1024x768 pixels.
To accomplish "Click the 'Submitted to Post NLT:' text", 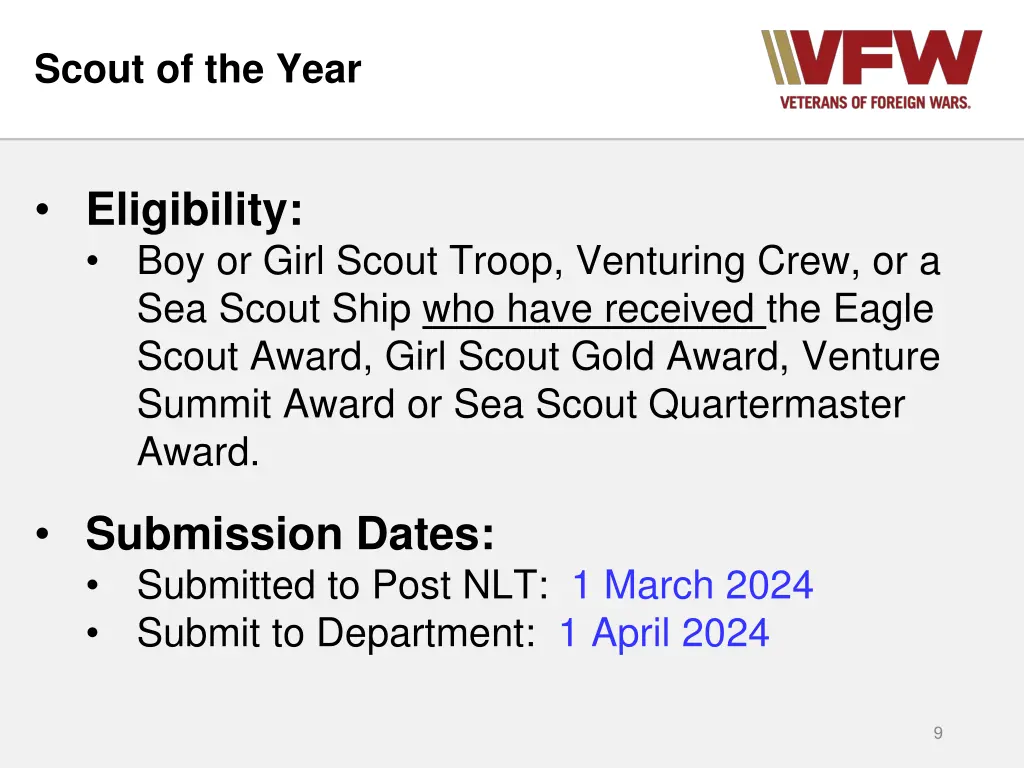I will (342, 585).
